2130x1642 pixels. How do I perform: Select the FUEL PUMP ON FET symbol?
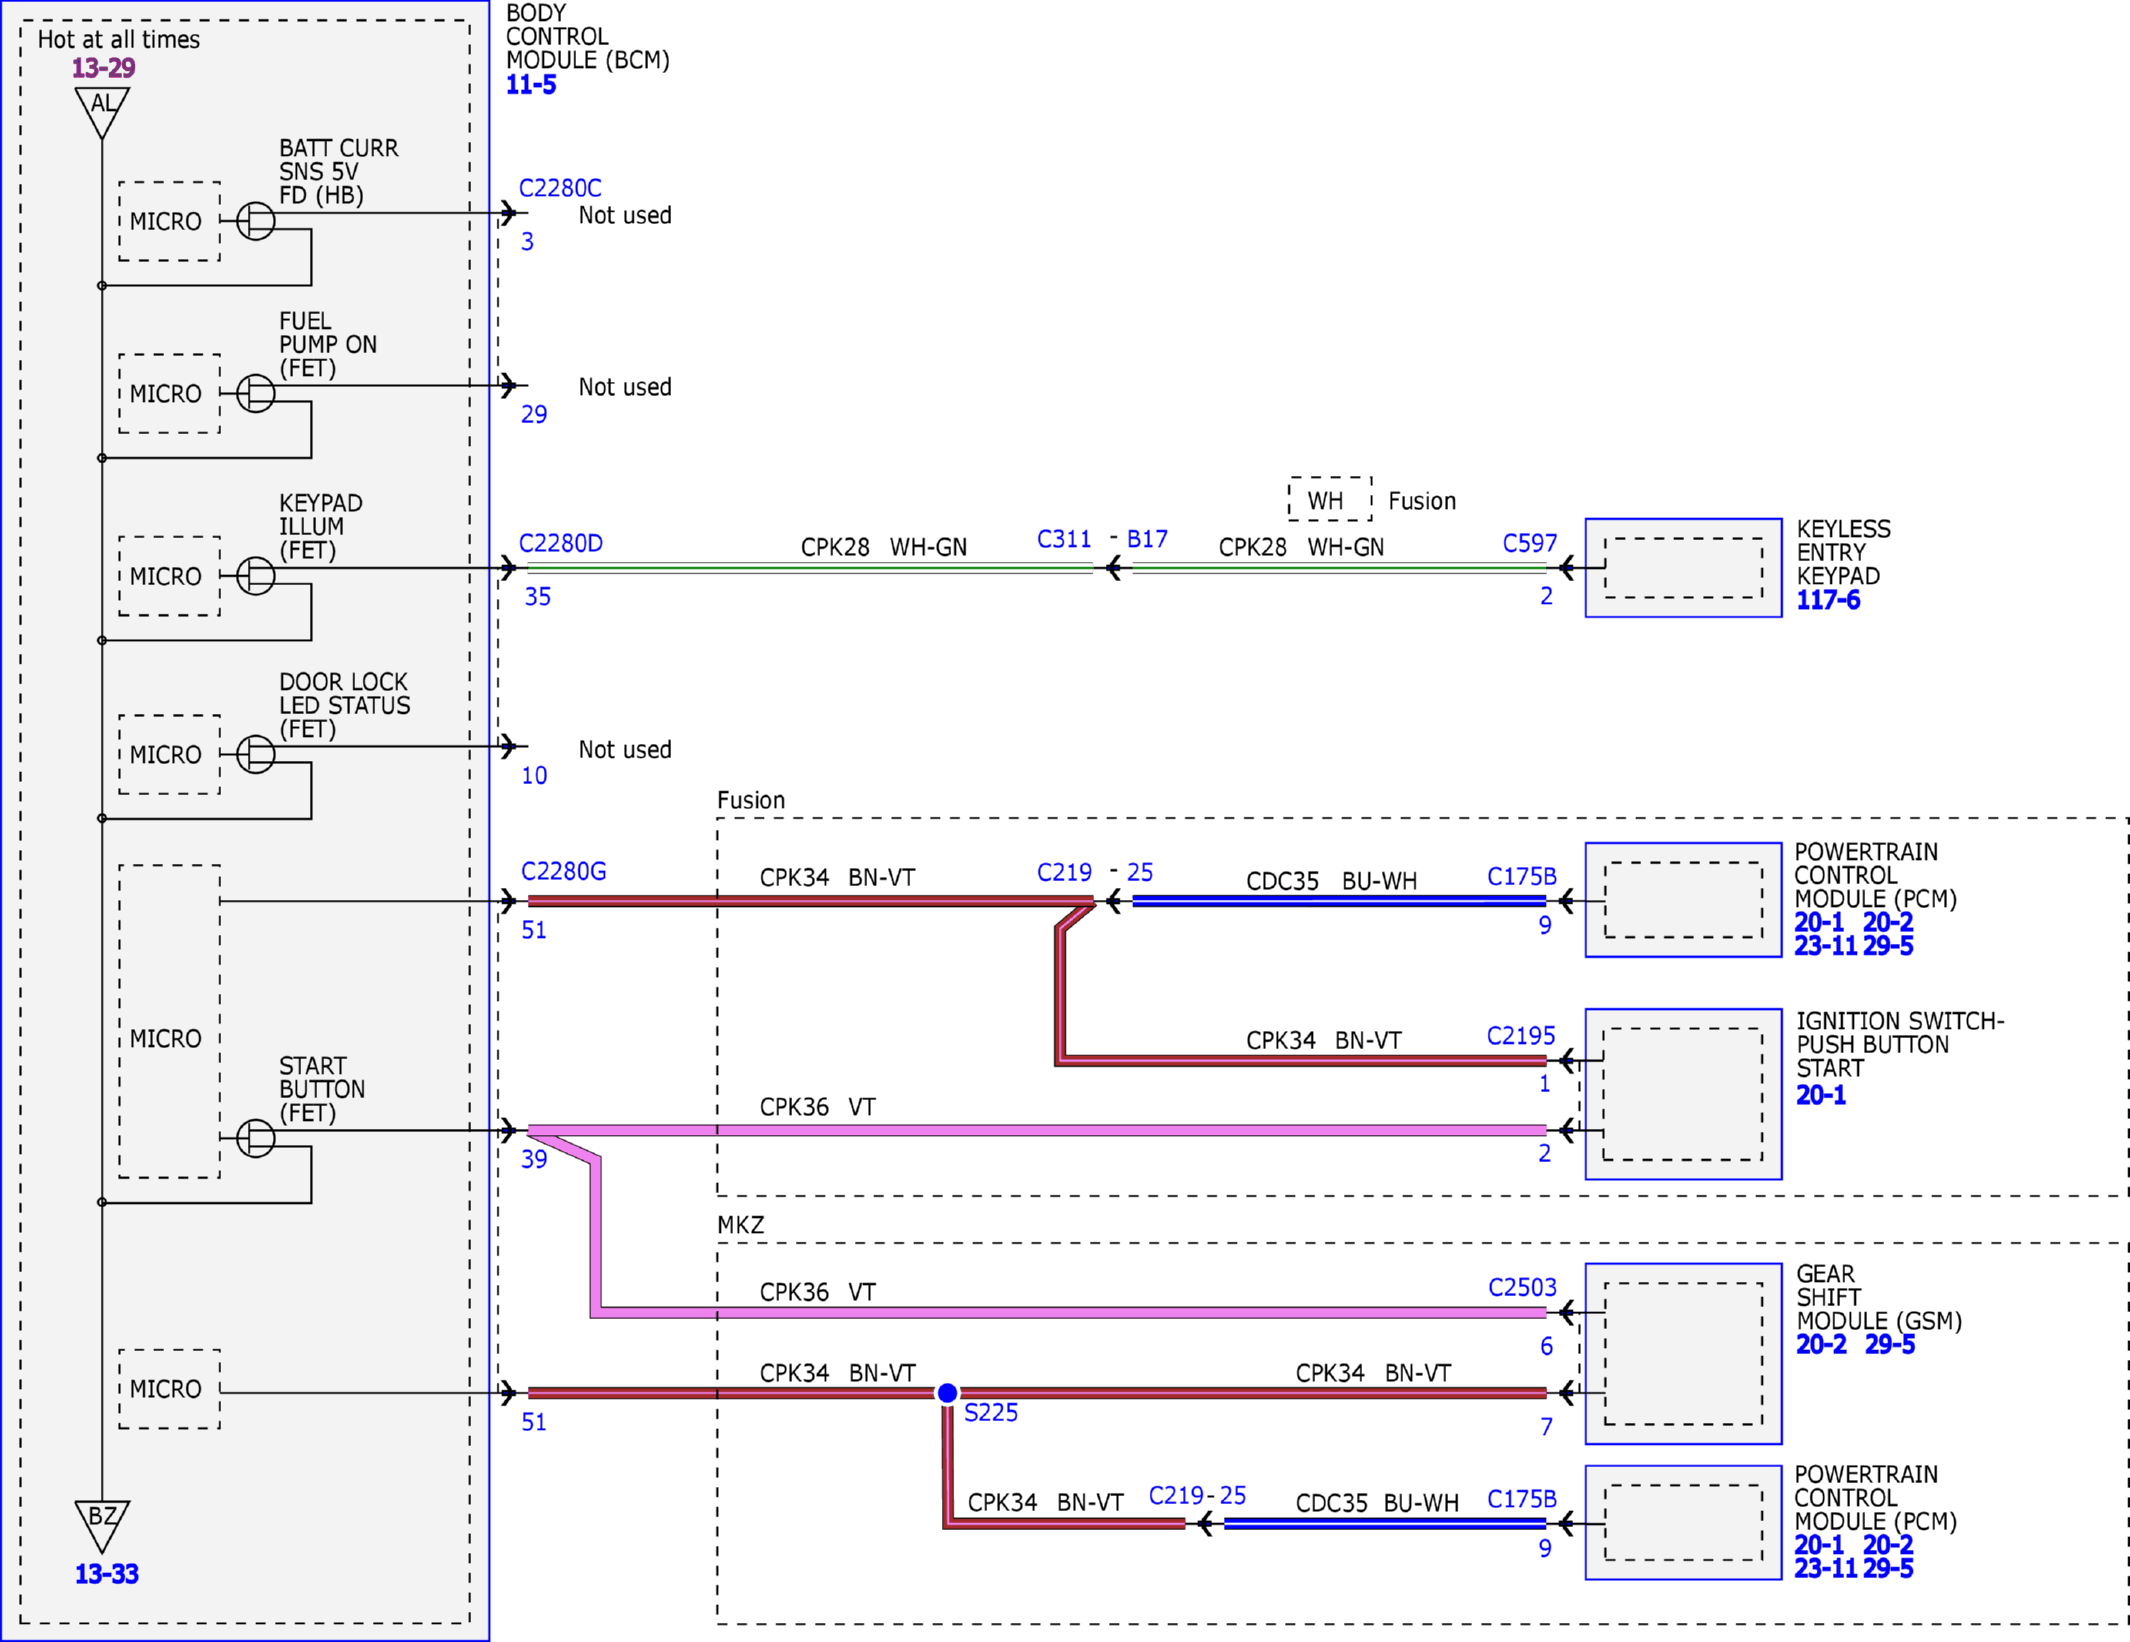(255, 393)
